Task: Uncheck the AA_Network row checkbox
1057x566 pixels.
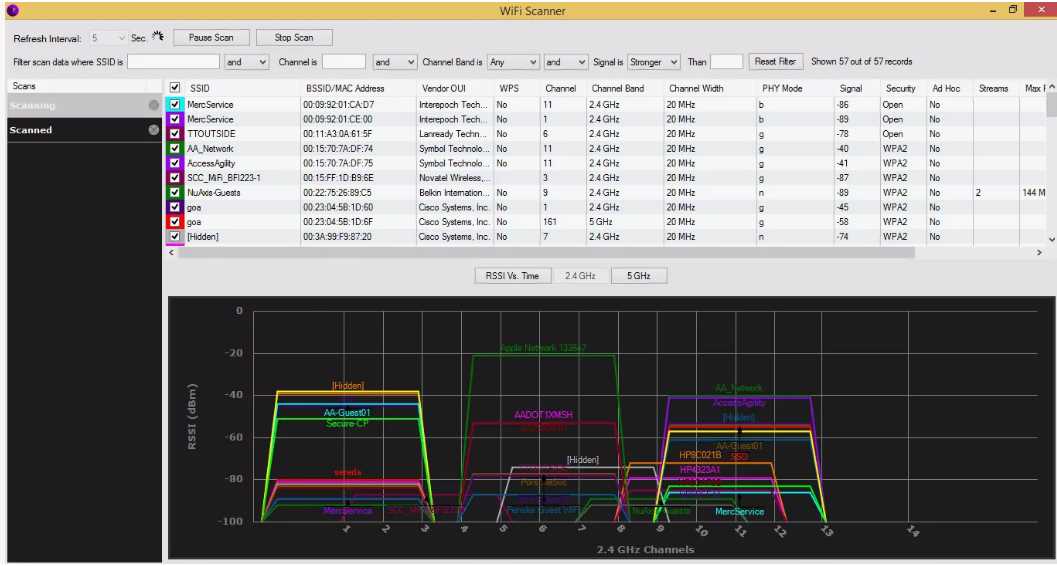Action: (176, 148)
